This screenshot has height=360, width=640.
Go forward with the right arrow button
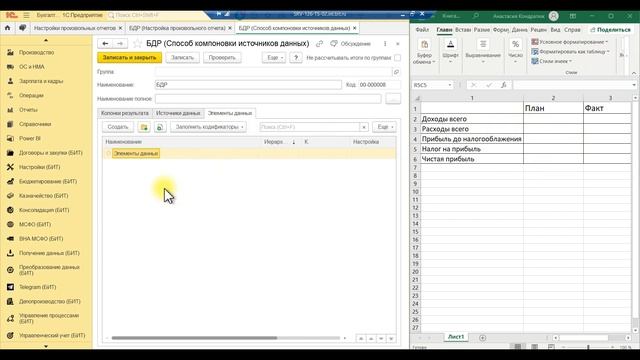120,44
